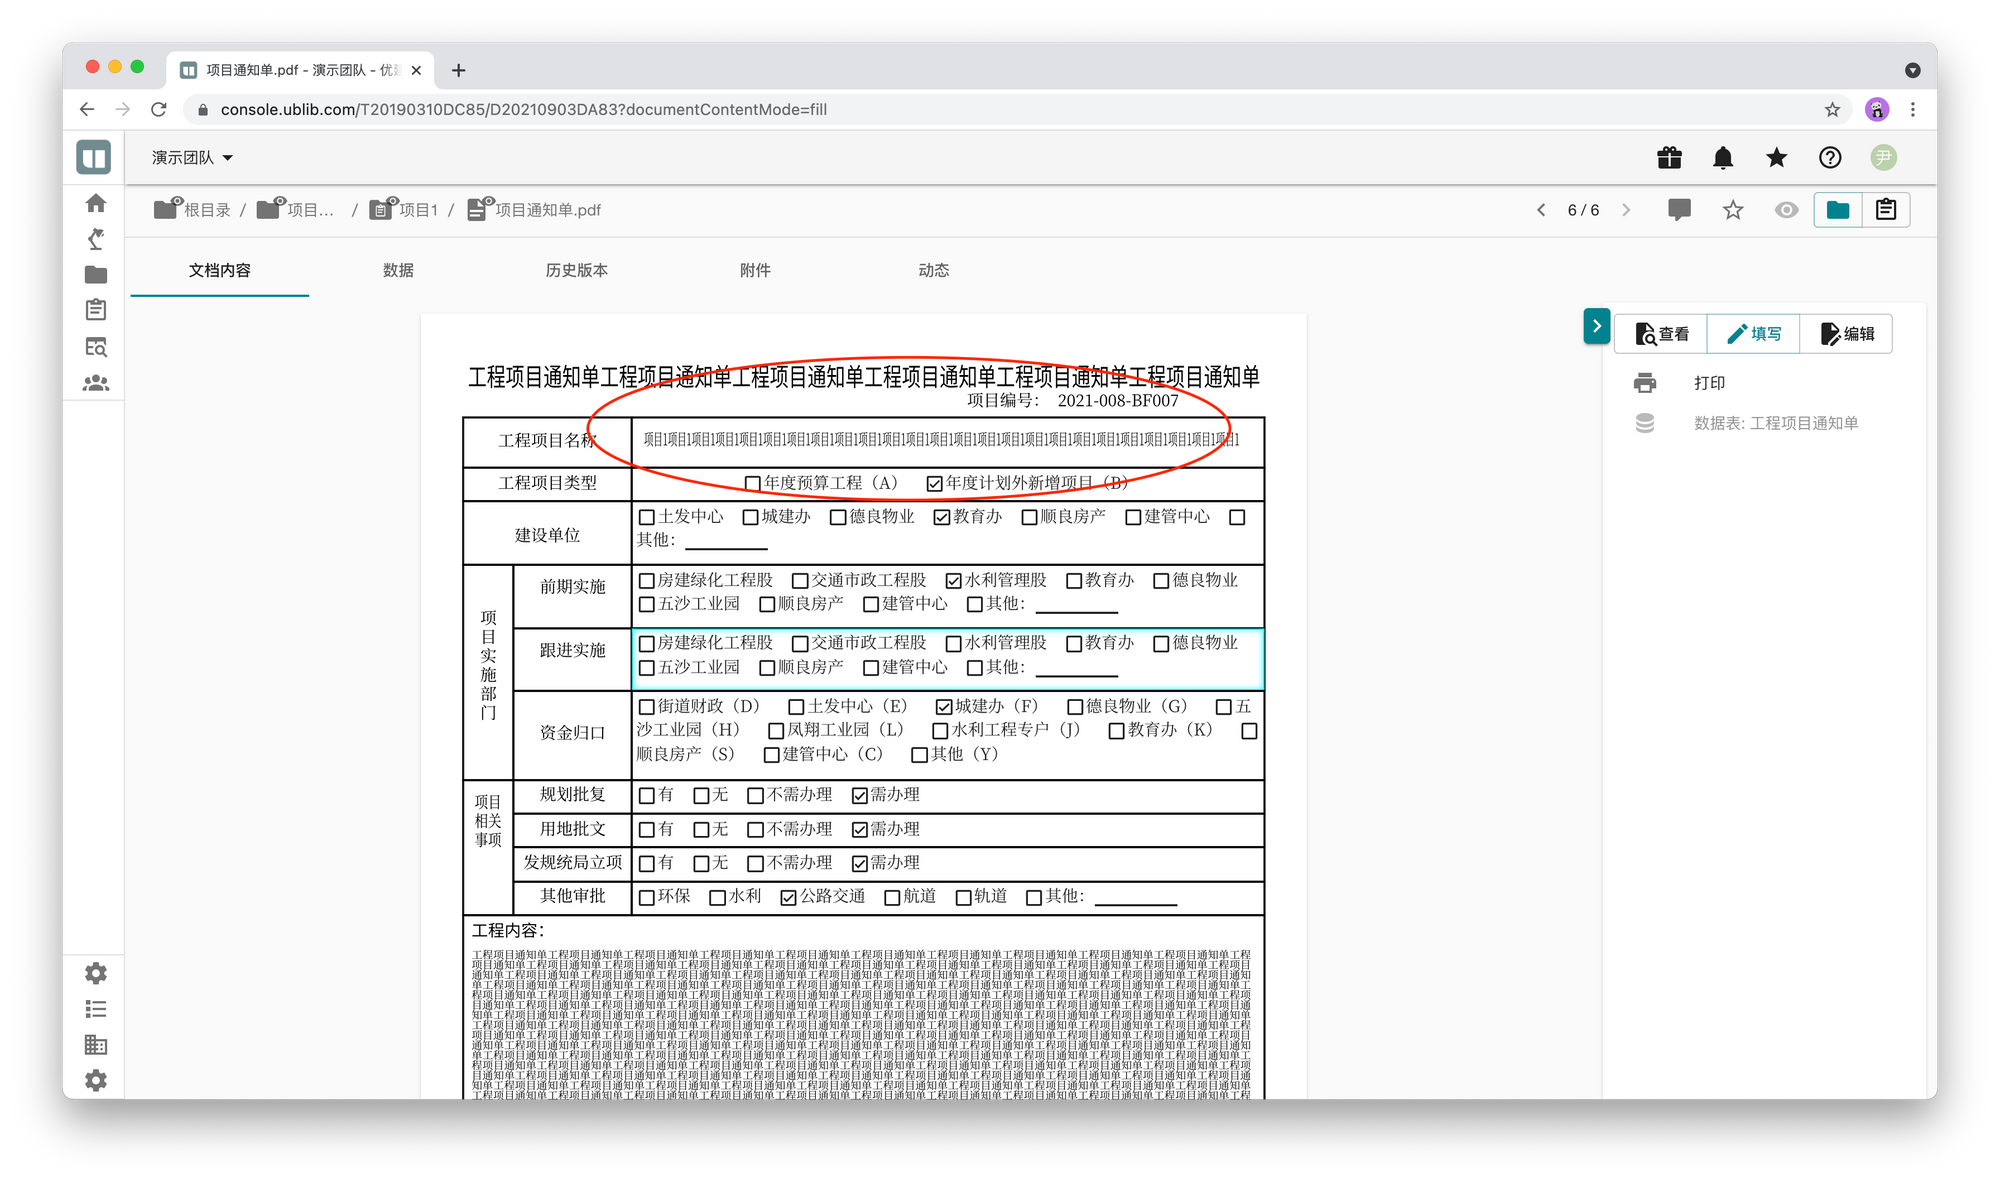Open the notifications bell

(1723, 158)
